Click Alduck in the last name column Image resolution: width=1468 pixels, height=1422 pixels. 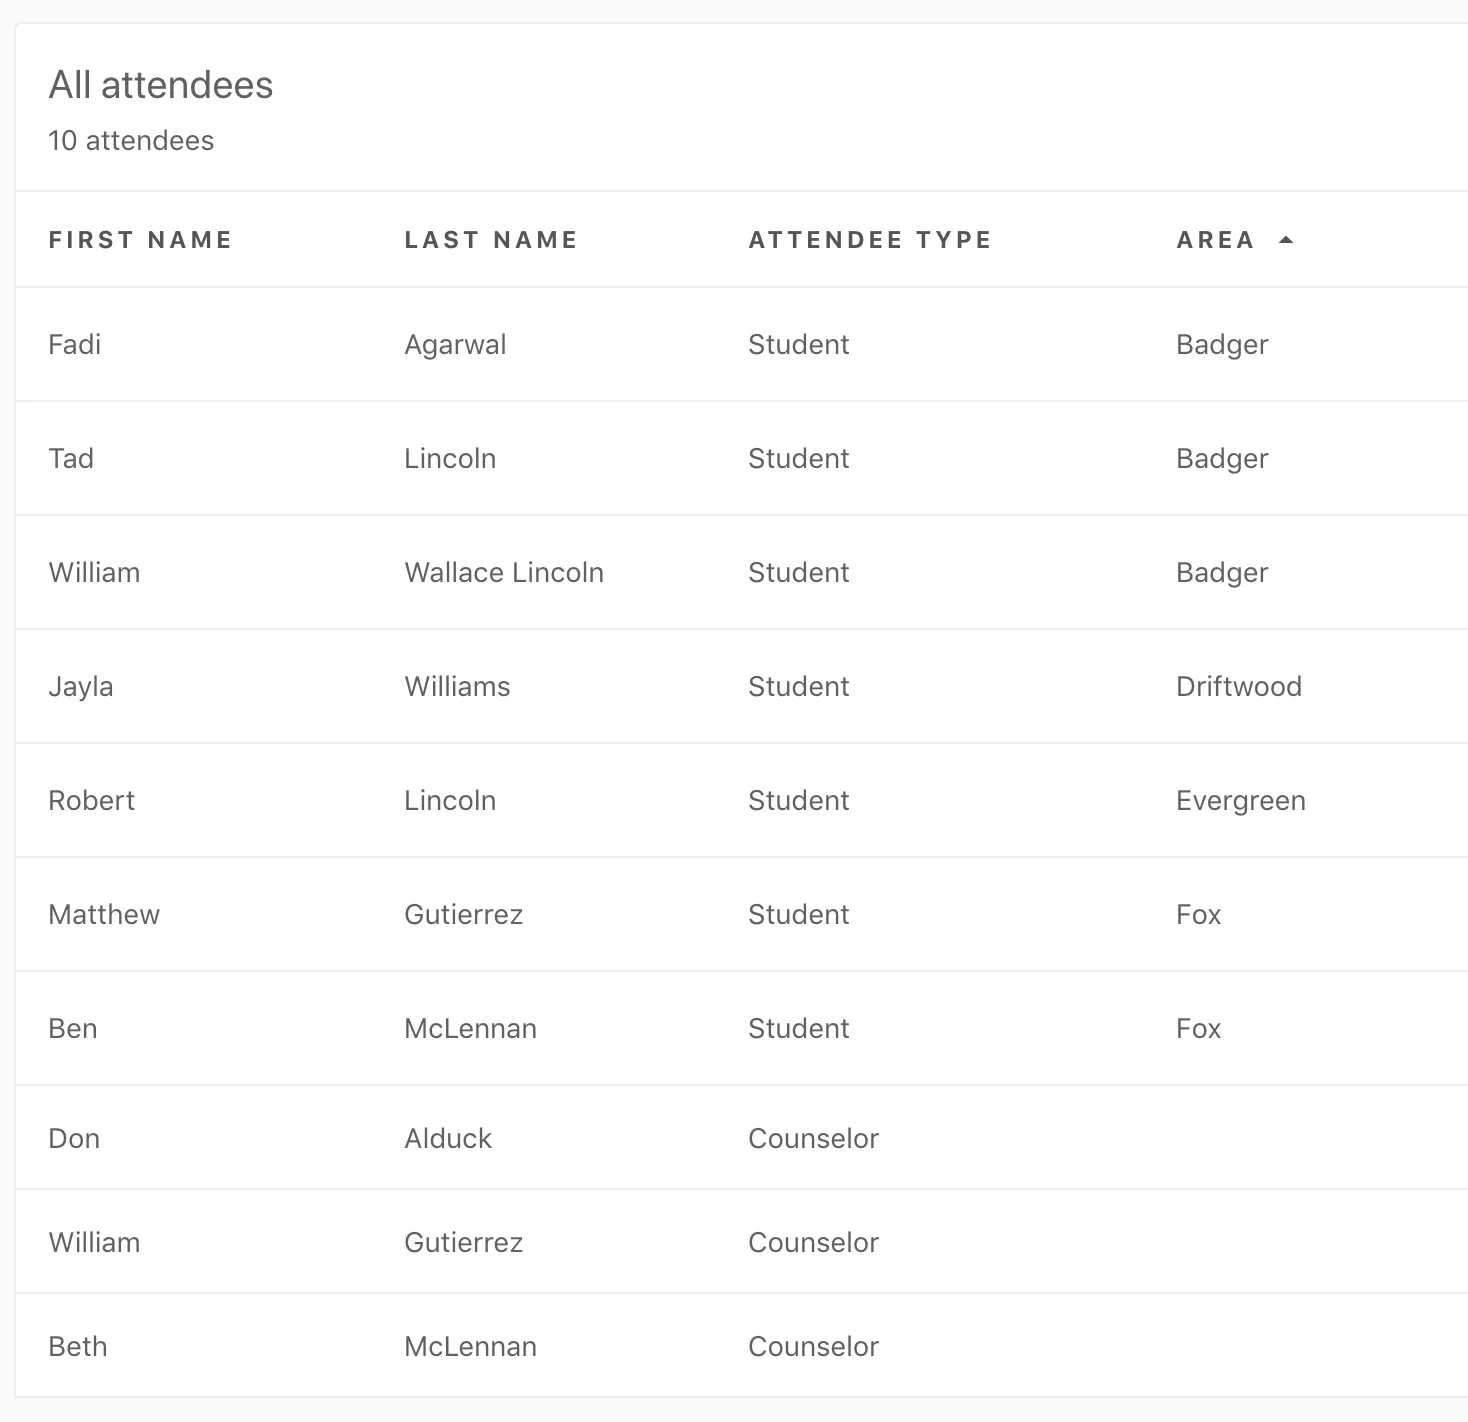click(448, 1139)
